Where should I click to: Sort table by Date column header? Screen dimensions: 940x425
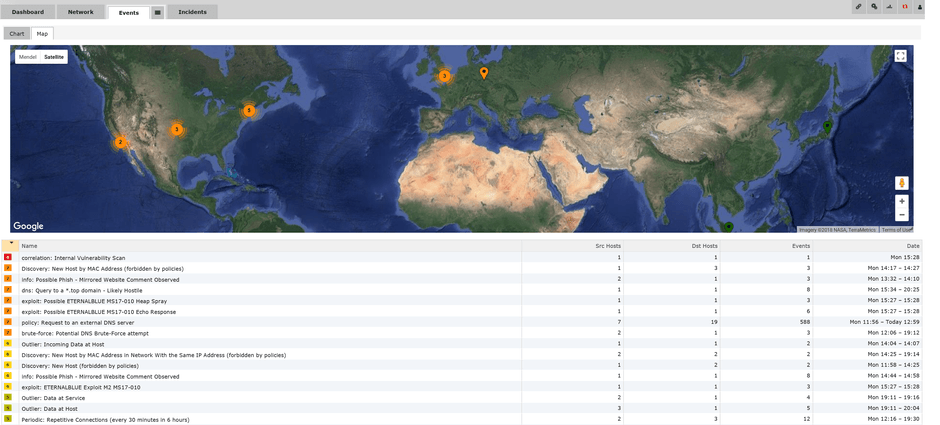(912, 245)
